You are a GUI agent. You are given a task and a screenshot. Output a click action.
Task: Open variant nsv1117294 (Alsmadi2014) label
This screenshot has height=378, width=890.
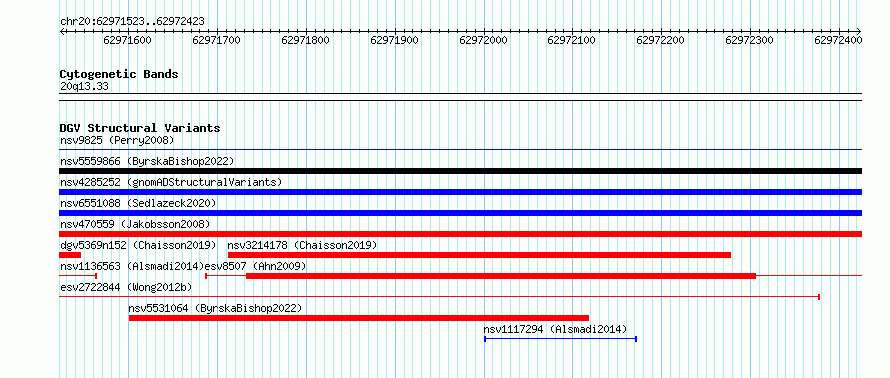pos(555,329)
